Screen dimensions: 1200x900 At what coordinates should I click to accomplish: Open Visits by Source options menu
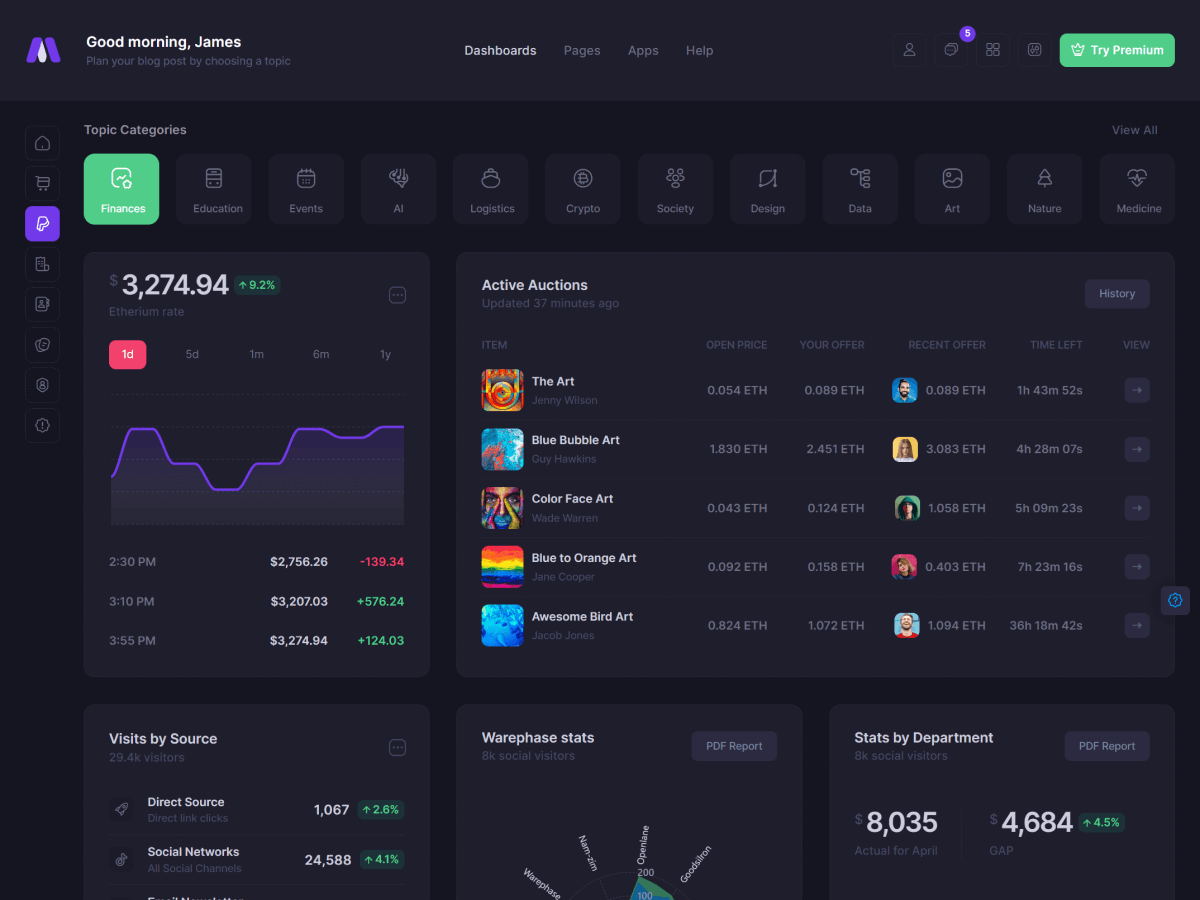pos(397,748)
